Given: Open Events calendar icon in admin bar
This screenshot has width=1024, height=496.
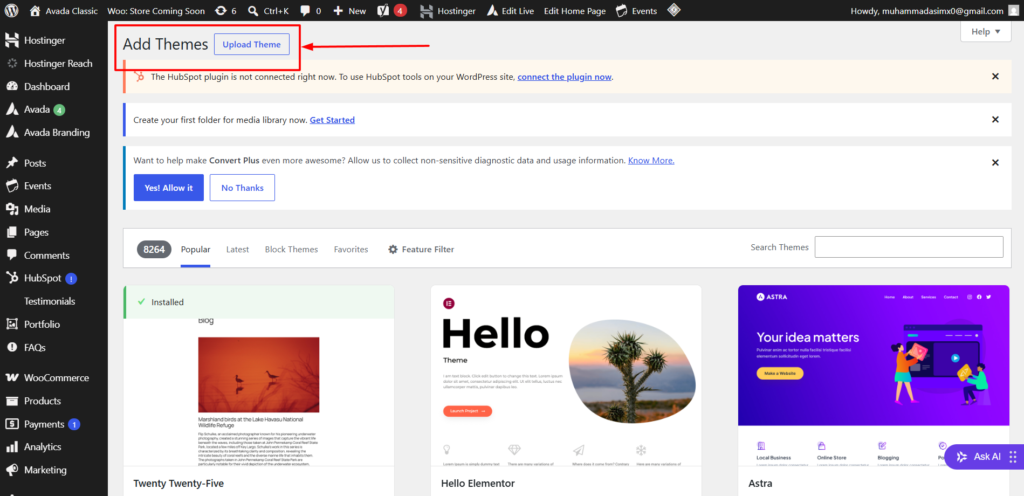Looking at the screenshot, I should (622, 10).
